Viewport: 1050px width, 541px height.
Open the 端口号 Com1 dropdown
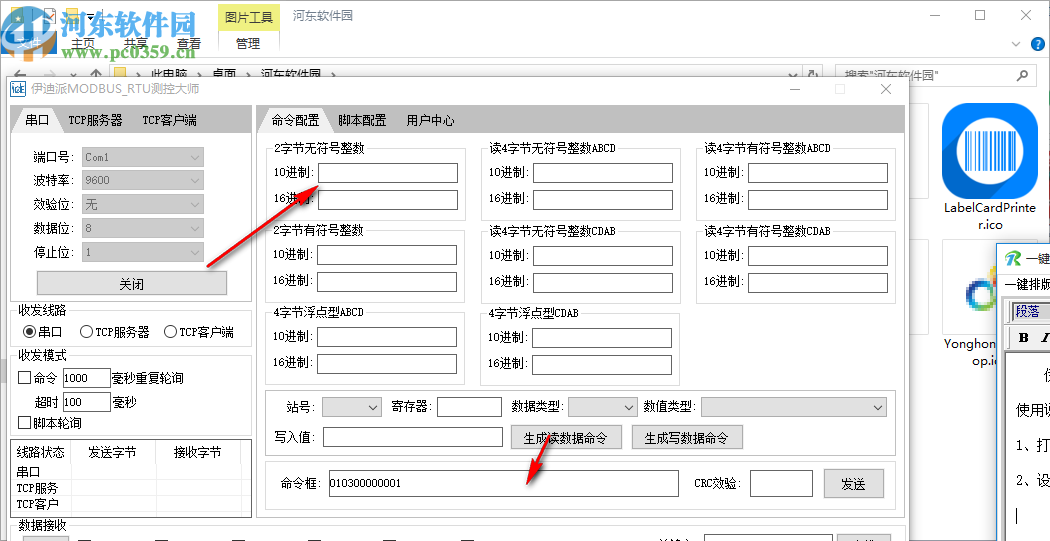point(143,157)
